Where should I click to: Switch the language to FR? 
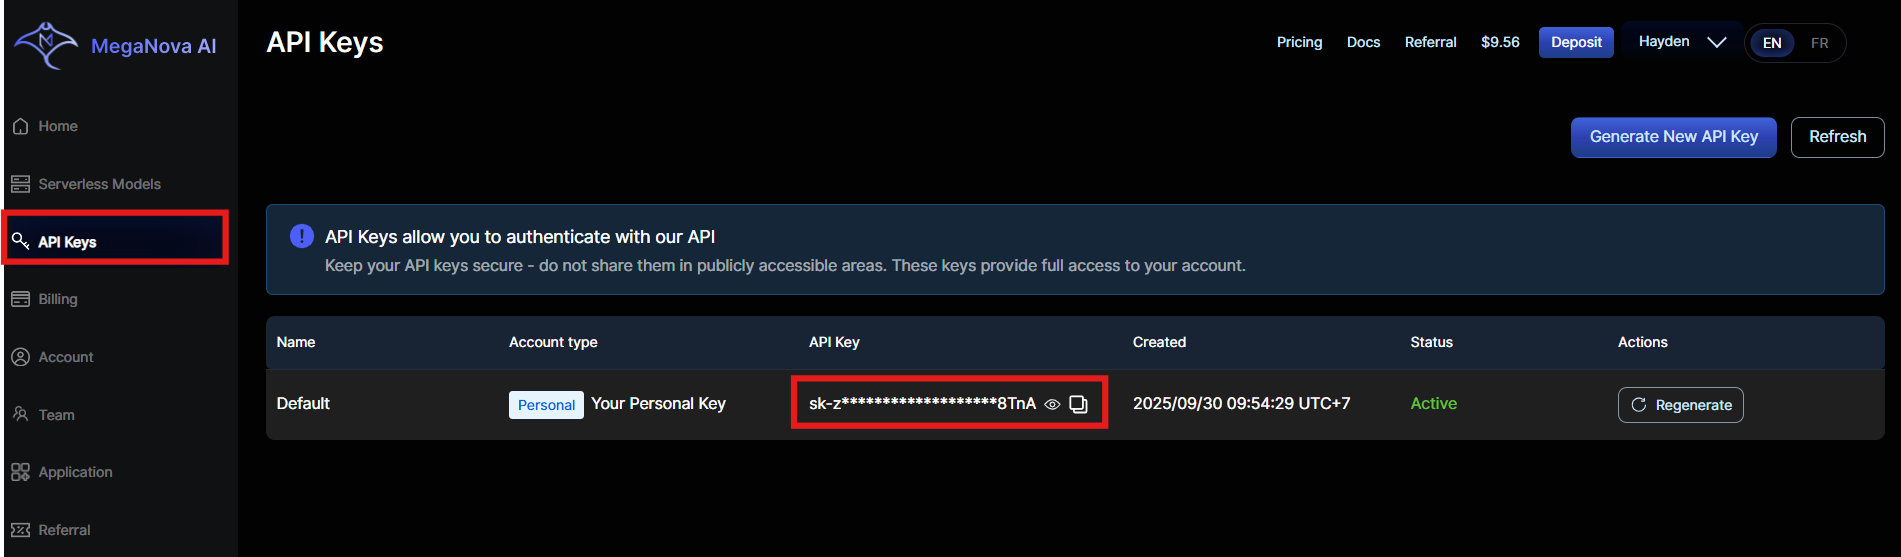pyautogui.click(x=1819, y=43)
